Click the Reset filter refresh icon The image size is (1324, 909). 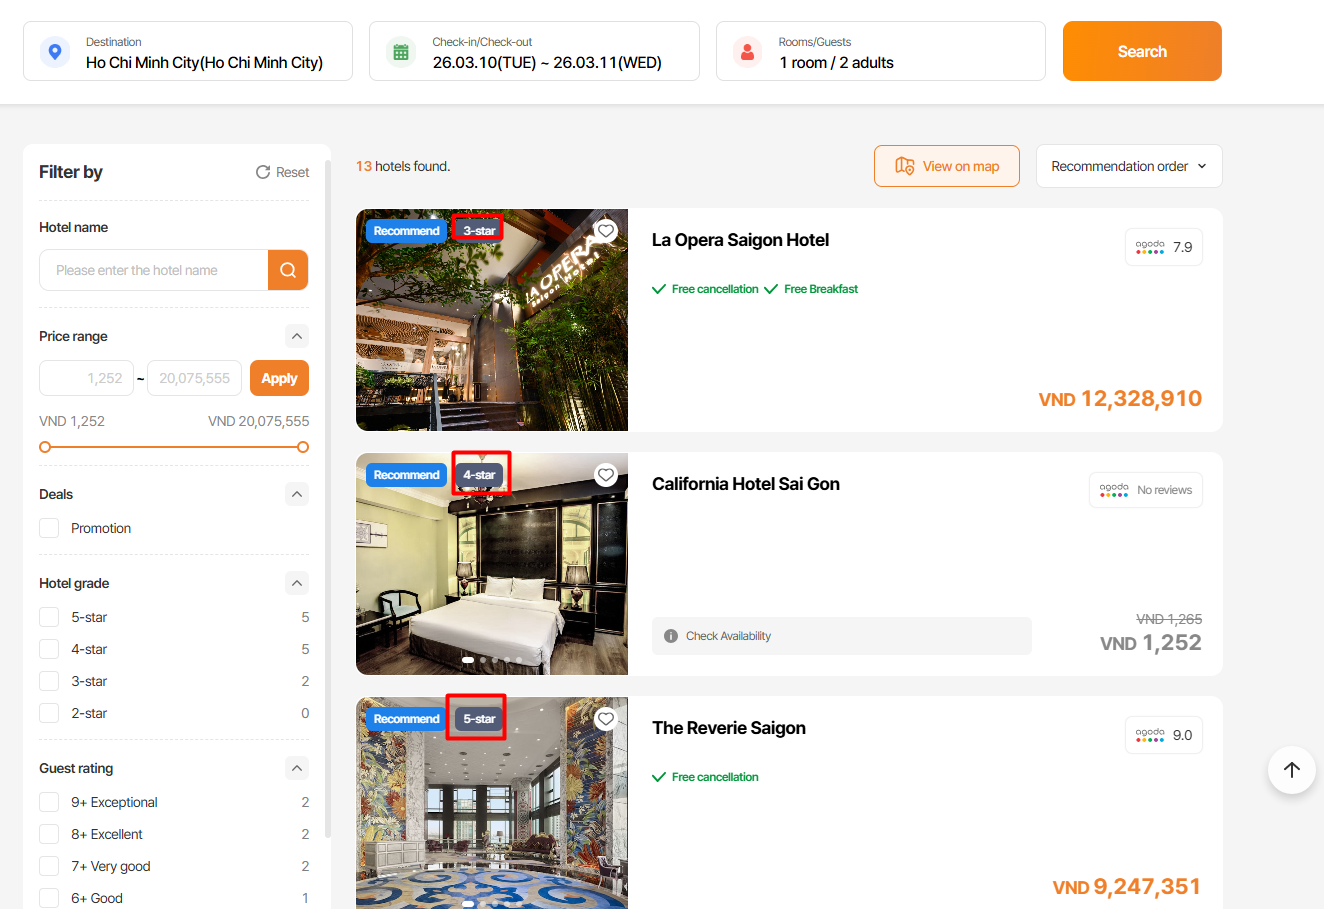pyautogui.click(x=263, y=172)
